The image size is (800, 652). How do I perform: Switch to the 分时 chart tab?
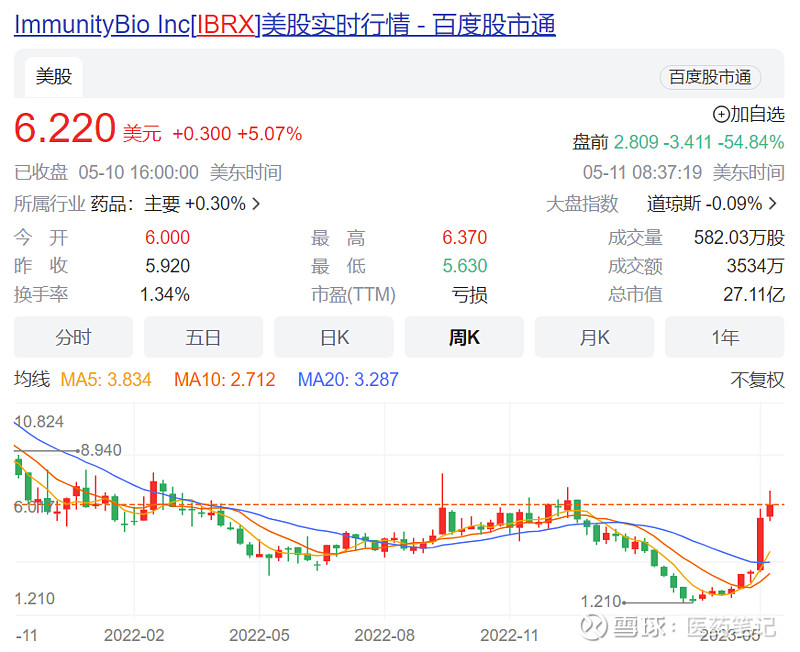click(x=73, y=337)
